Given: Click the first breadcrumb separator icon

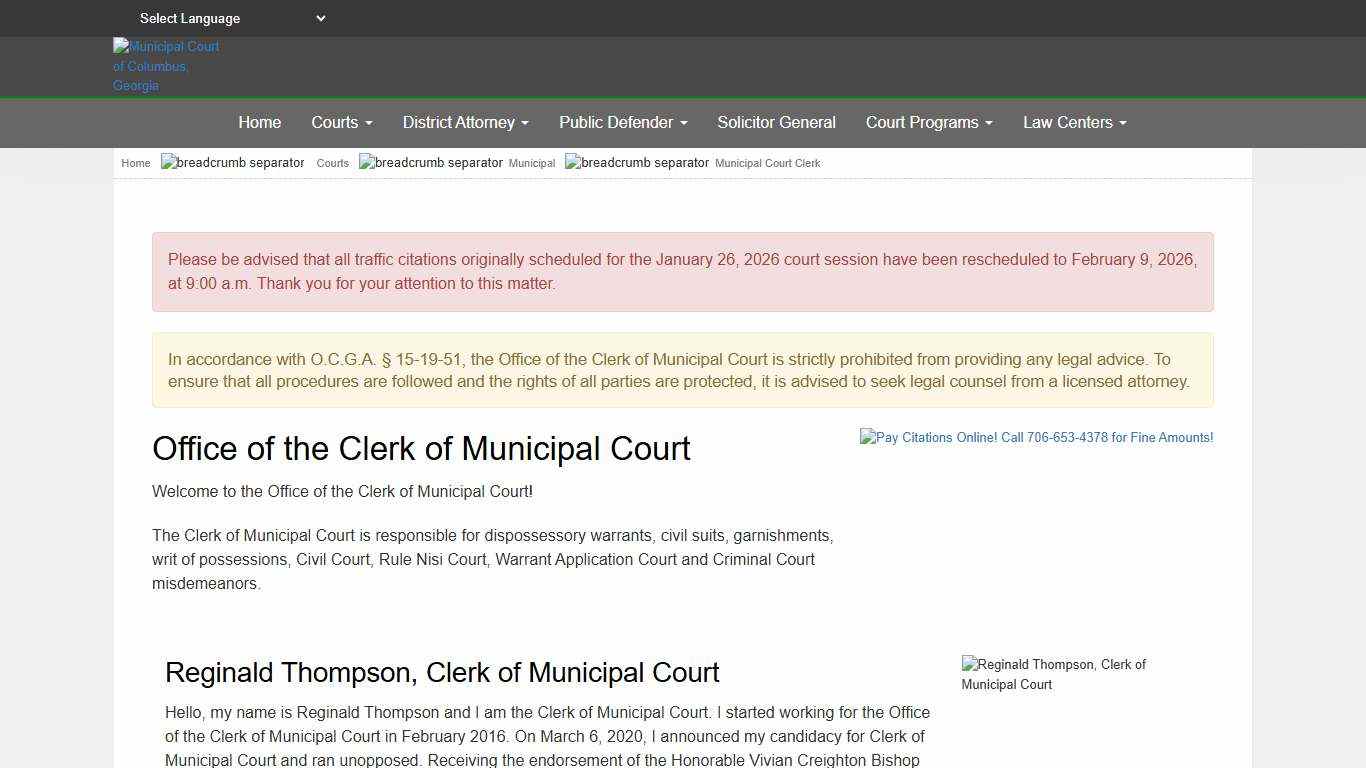Looking at the screenshot, I should pyautogui.click(x=232, y=162).
